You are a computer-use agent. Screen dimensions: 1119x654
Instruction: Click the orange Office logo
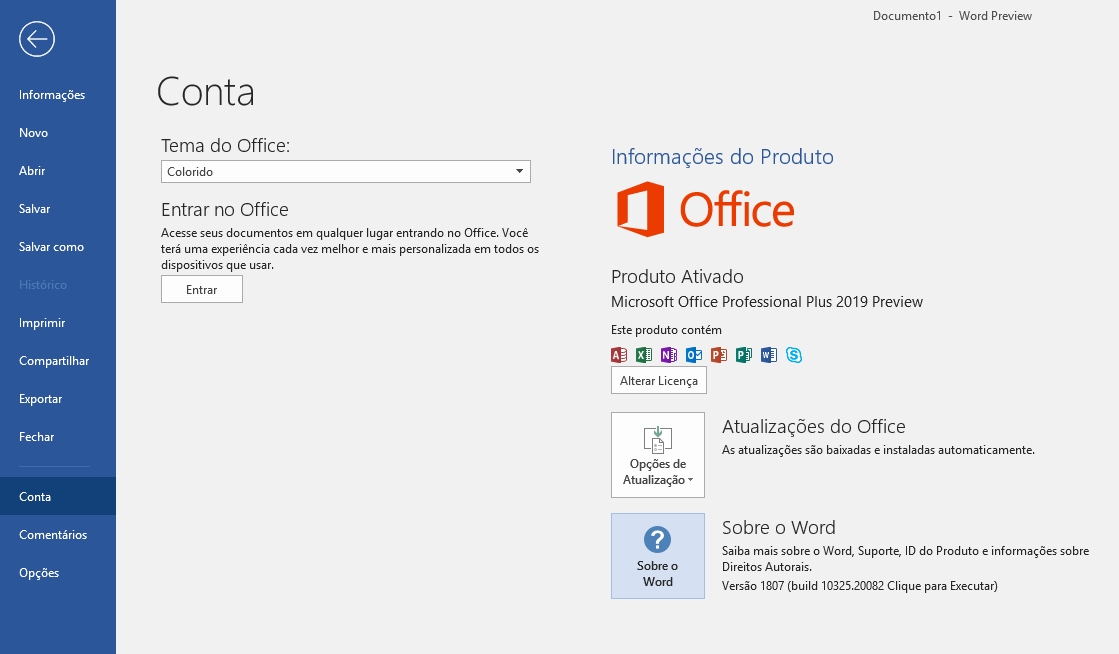coord(705,209)
